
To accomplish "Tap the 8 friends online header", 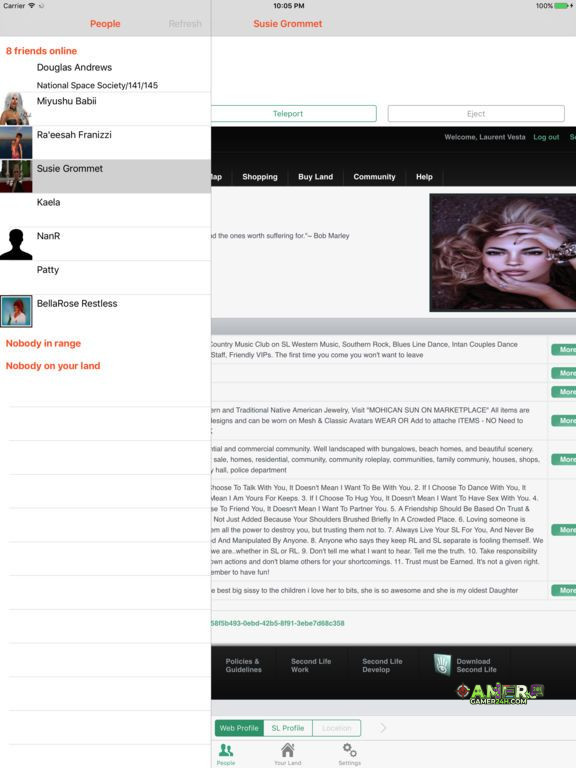I will (x=41, y=51).
